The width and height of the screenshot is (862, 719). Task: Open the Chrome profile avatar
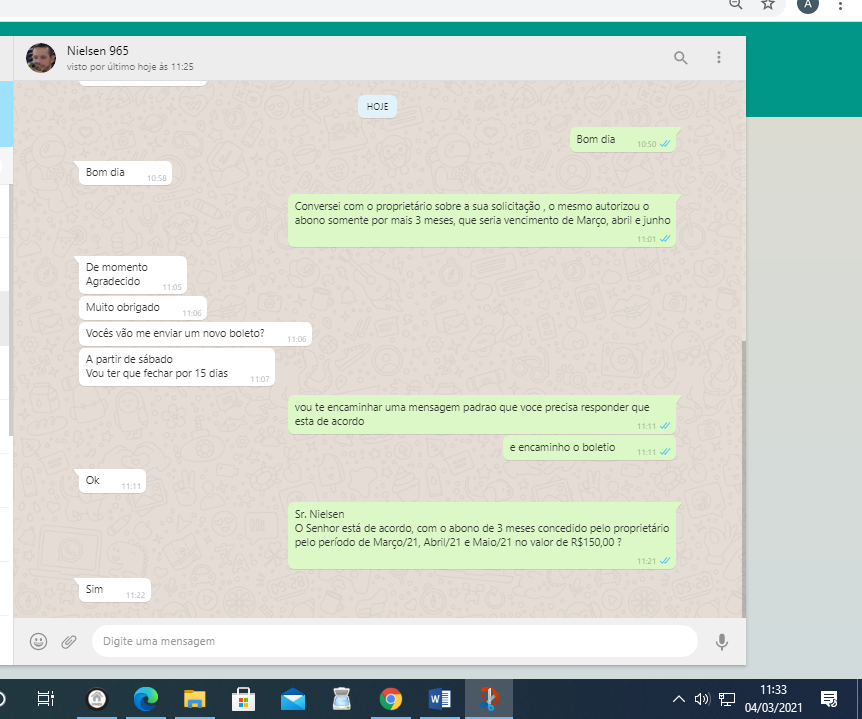point(807,5)
